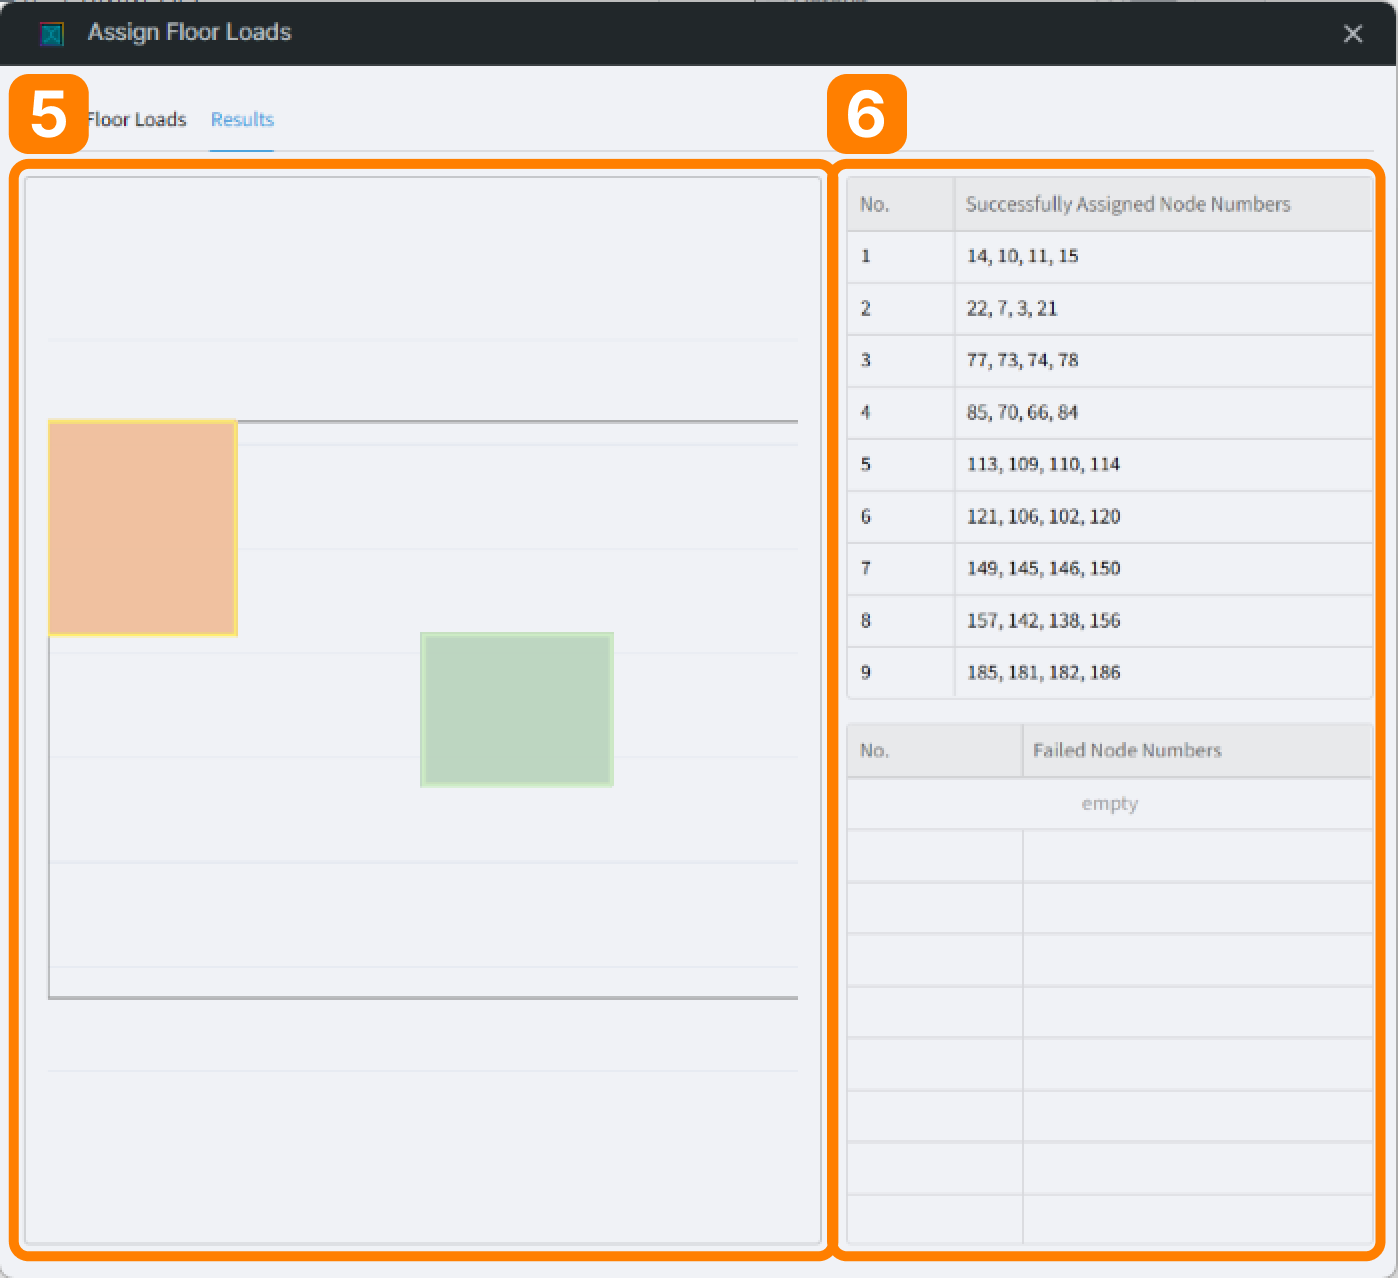
Task: Click the empty cell in Failed Node table
Action: [1108, 803]
